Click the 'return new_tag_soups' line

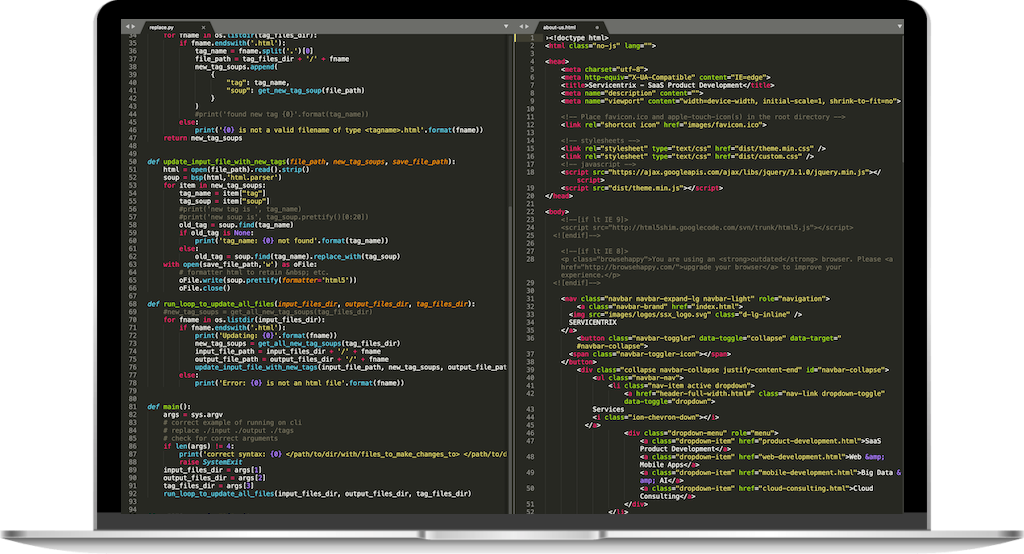point(202,138)
